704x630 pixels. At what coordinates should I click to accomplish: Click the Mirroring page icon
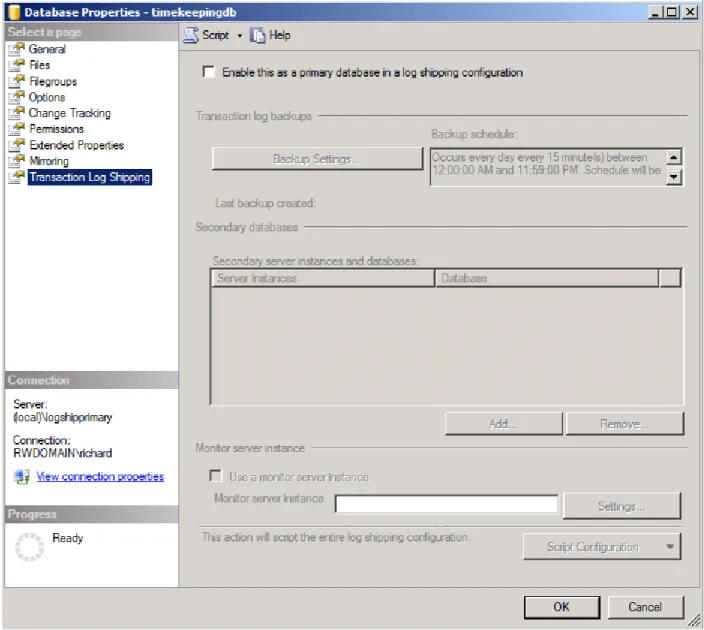pos(17,161)
